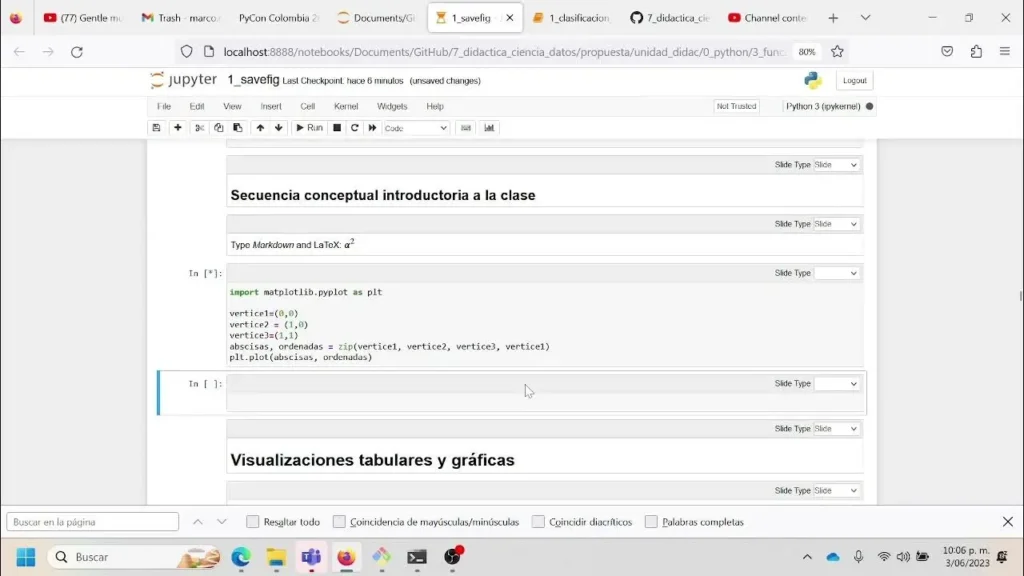Click the Run button in toolbar
Viewport: 1024px width, 576px height.
coord(308,128)
